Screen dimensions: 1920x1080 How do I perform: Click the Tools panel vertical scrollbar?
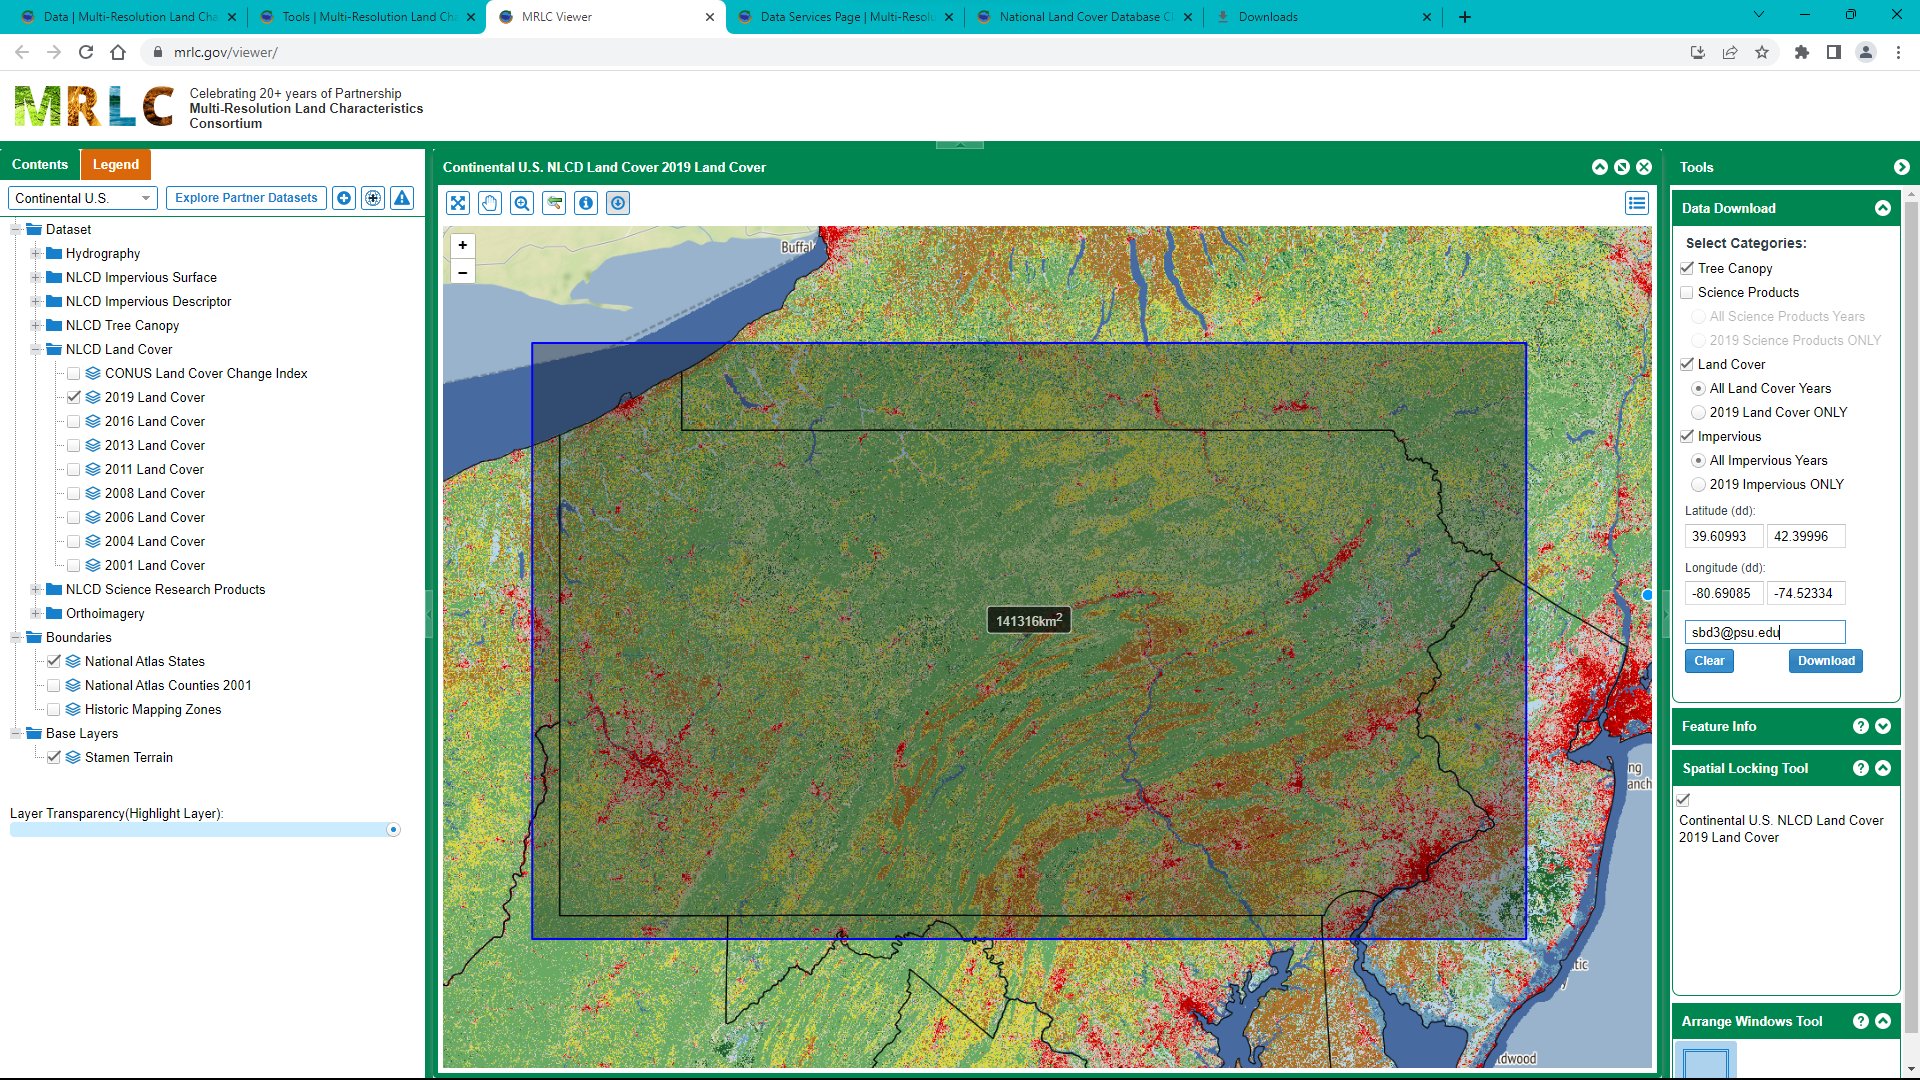point(1911,615)
